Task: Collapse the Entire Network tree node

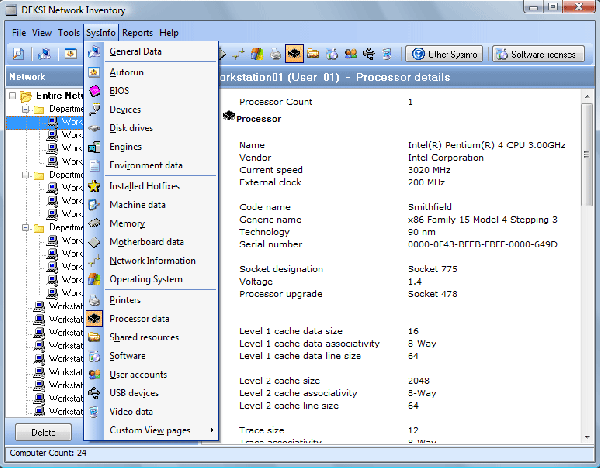Action: (12, 97)
